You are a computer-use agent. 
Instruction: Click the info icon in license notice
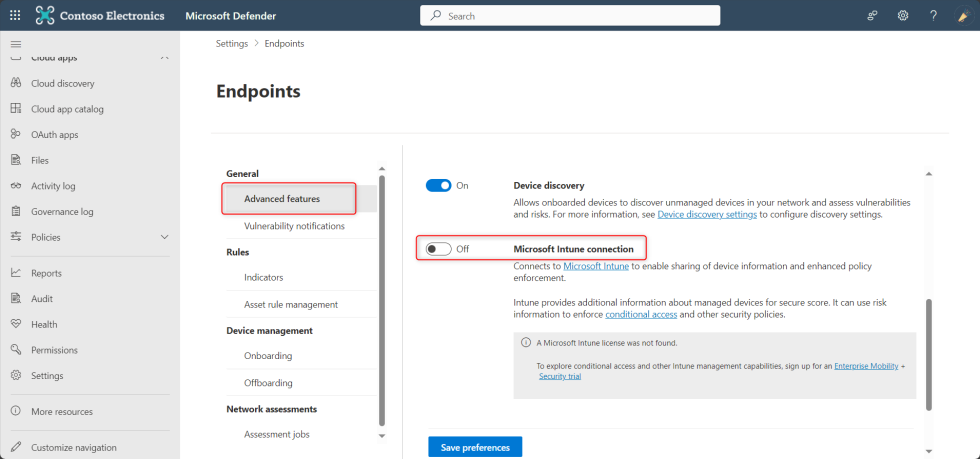pos(526,343)
